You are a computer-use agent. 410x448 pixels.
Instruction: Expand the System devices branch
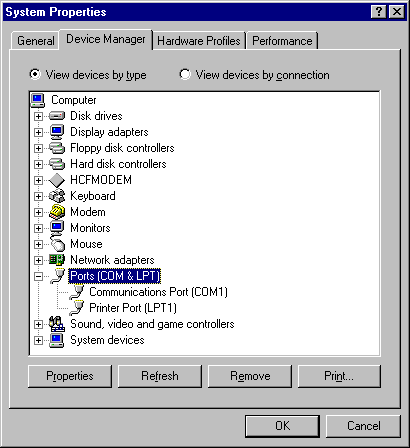point(38,340)
